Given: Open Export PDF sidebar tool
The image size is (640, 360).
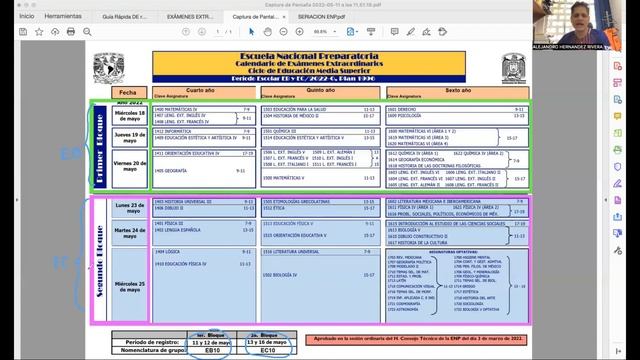Looking at the screenshot, I should point(618,100).
